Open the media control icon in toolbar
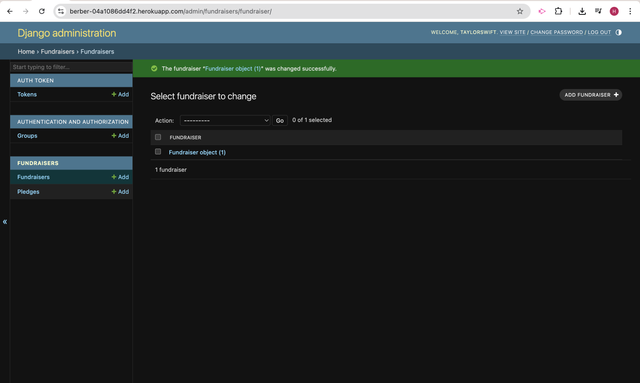The height and width of the screenshot is (383, 640). (x=598, y=11)
